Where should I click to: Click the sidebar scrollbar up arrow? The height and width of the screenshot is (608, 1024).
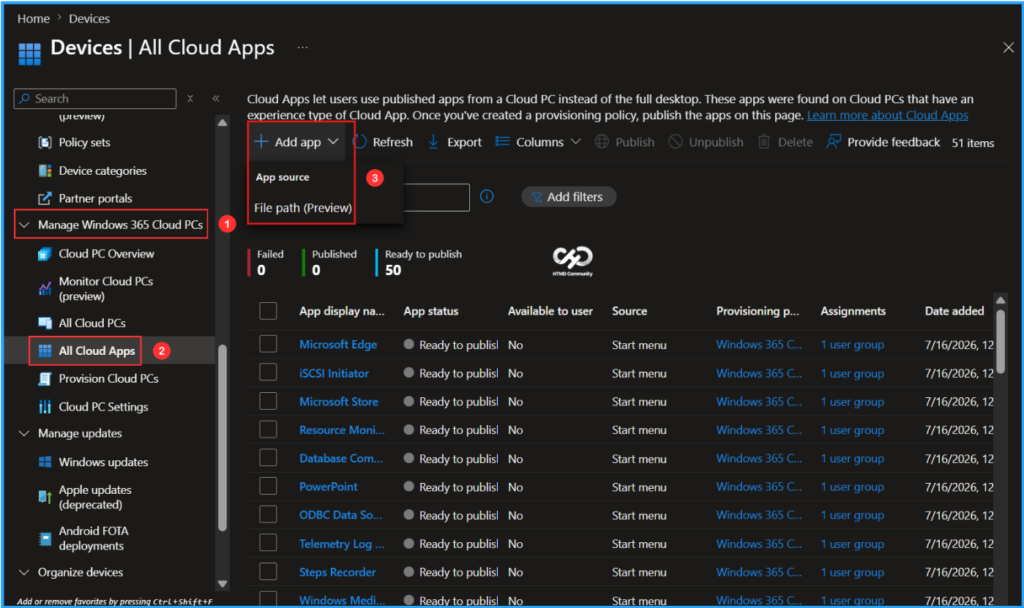pyautogui.click(x=222, y=122)
